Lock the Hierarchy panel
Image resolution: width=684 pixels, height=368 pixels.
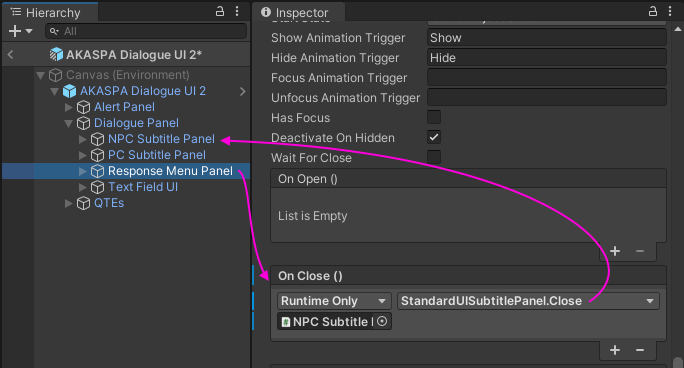click(x=220, y=11)
